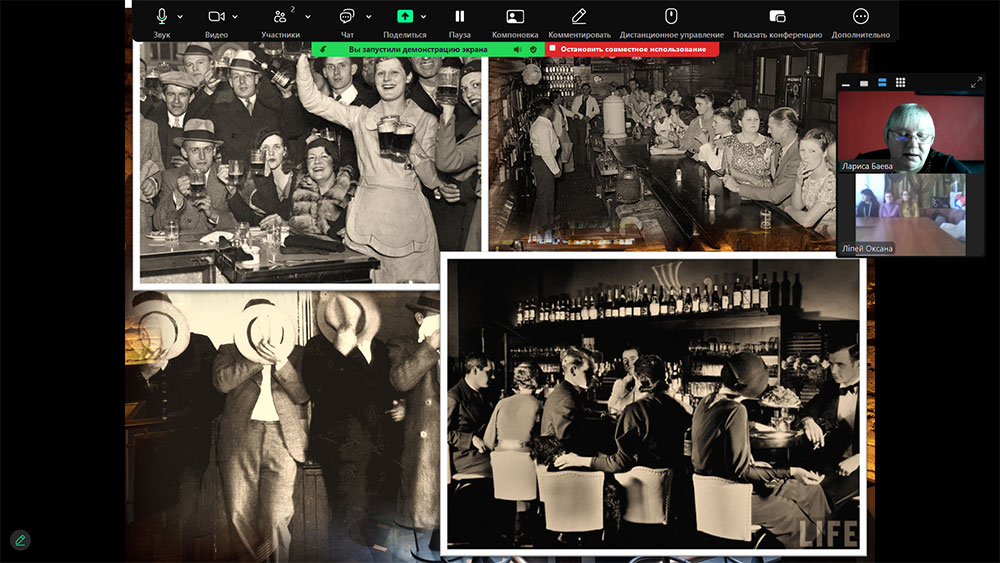
Task: Toggle camera with the Видео button
Action: point(216,17)
